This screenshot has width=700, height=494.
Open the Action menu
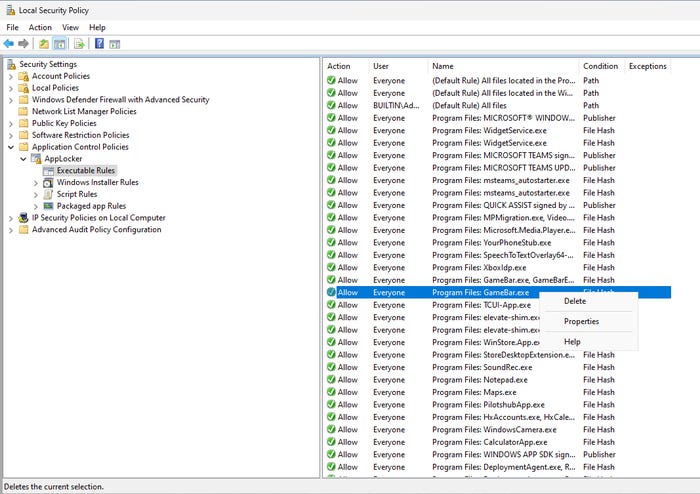pos(40,28)
